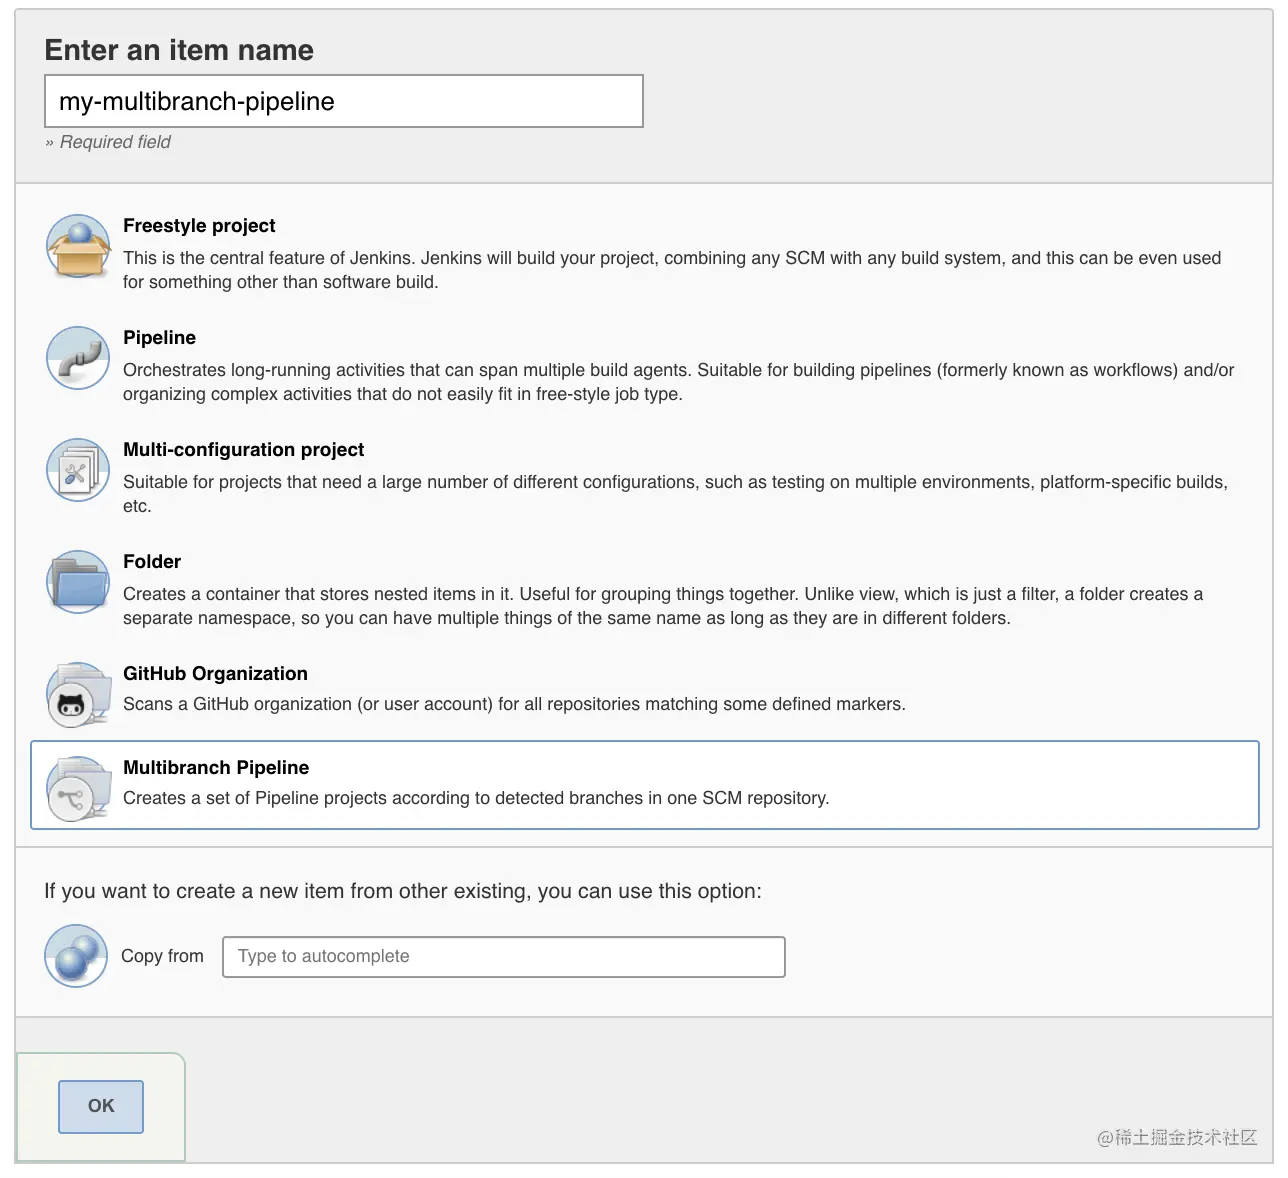1288x1178 pixels.
Task: Click the Freestyle project description text
Action: pos(672,270)
